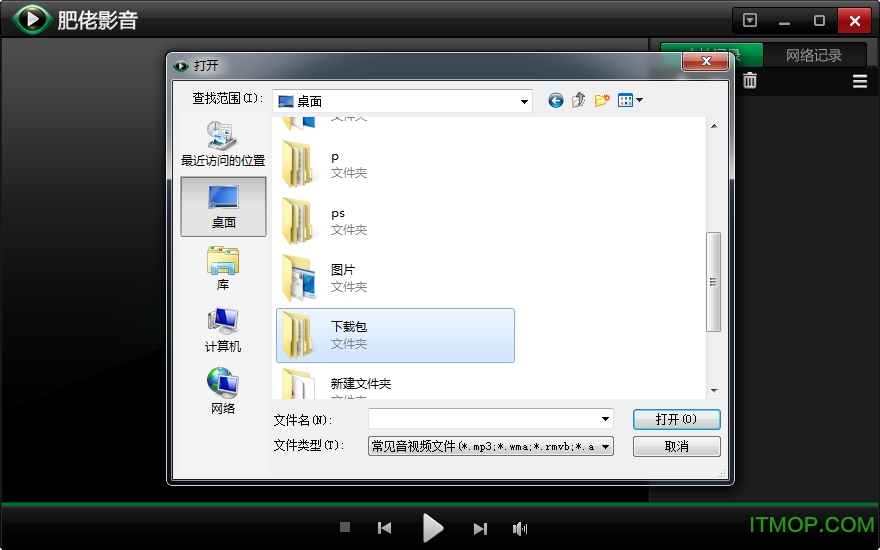Open the view menu icon in the dialog
This screenshot has height=550, width=880.
point(625,100)
